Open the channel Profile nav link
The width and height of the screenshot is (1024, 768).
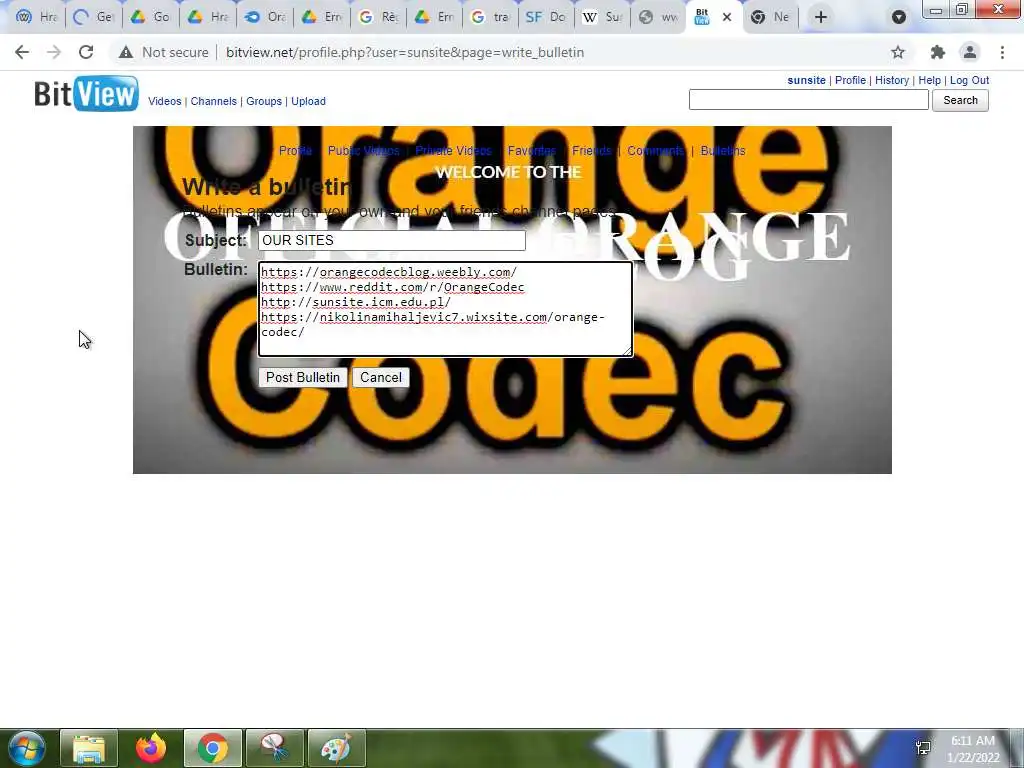coord(295,151)
